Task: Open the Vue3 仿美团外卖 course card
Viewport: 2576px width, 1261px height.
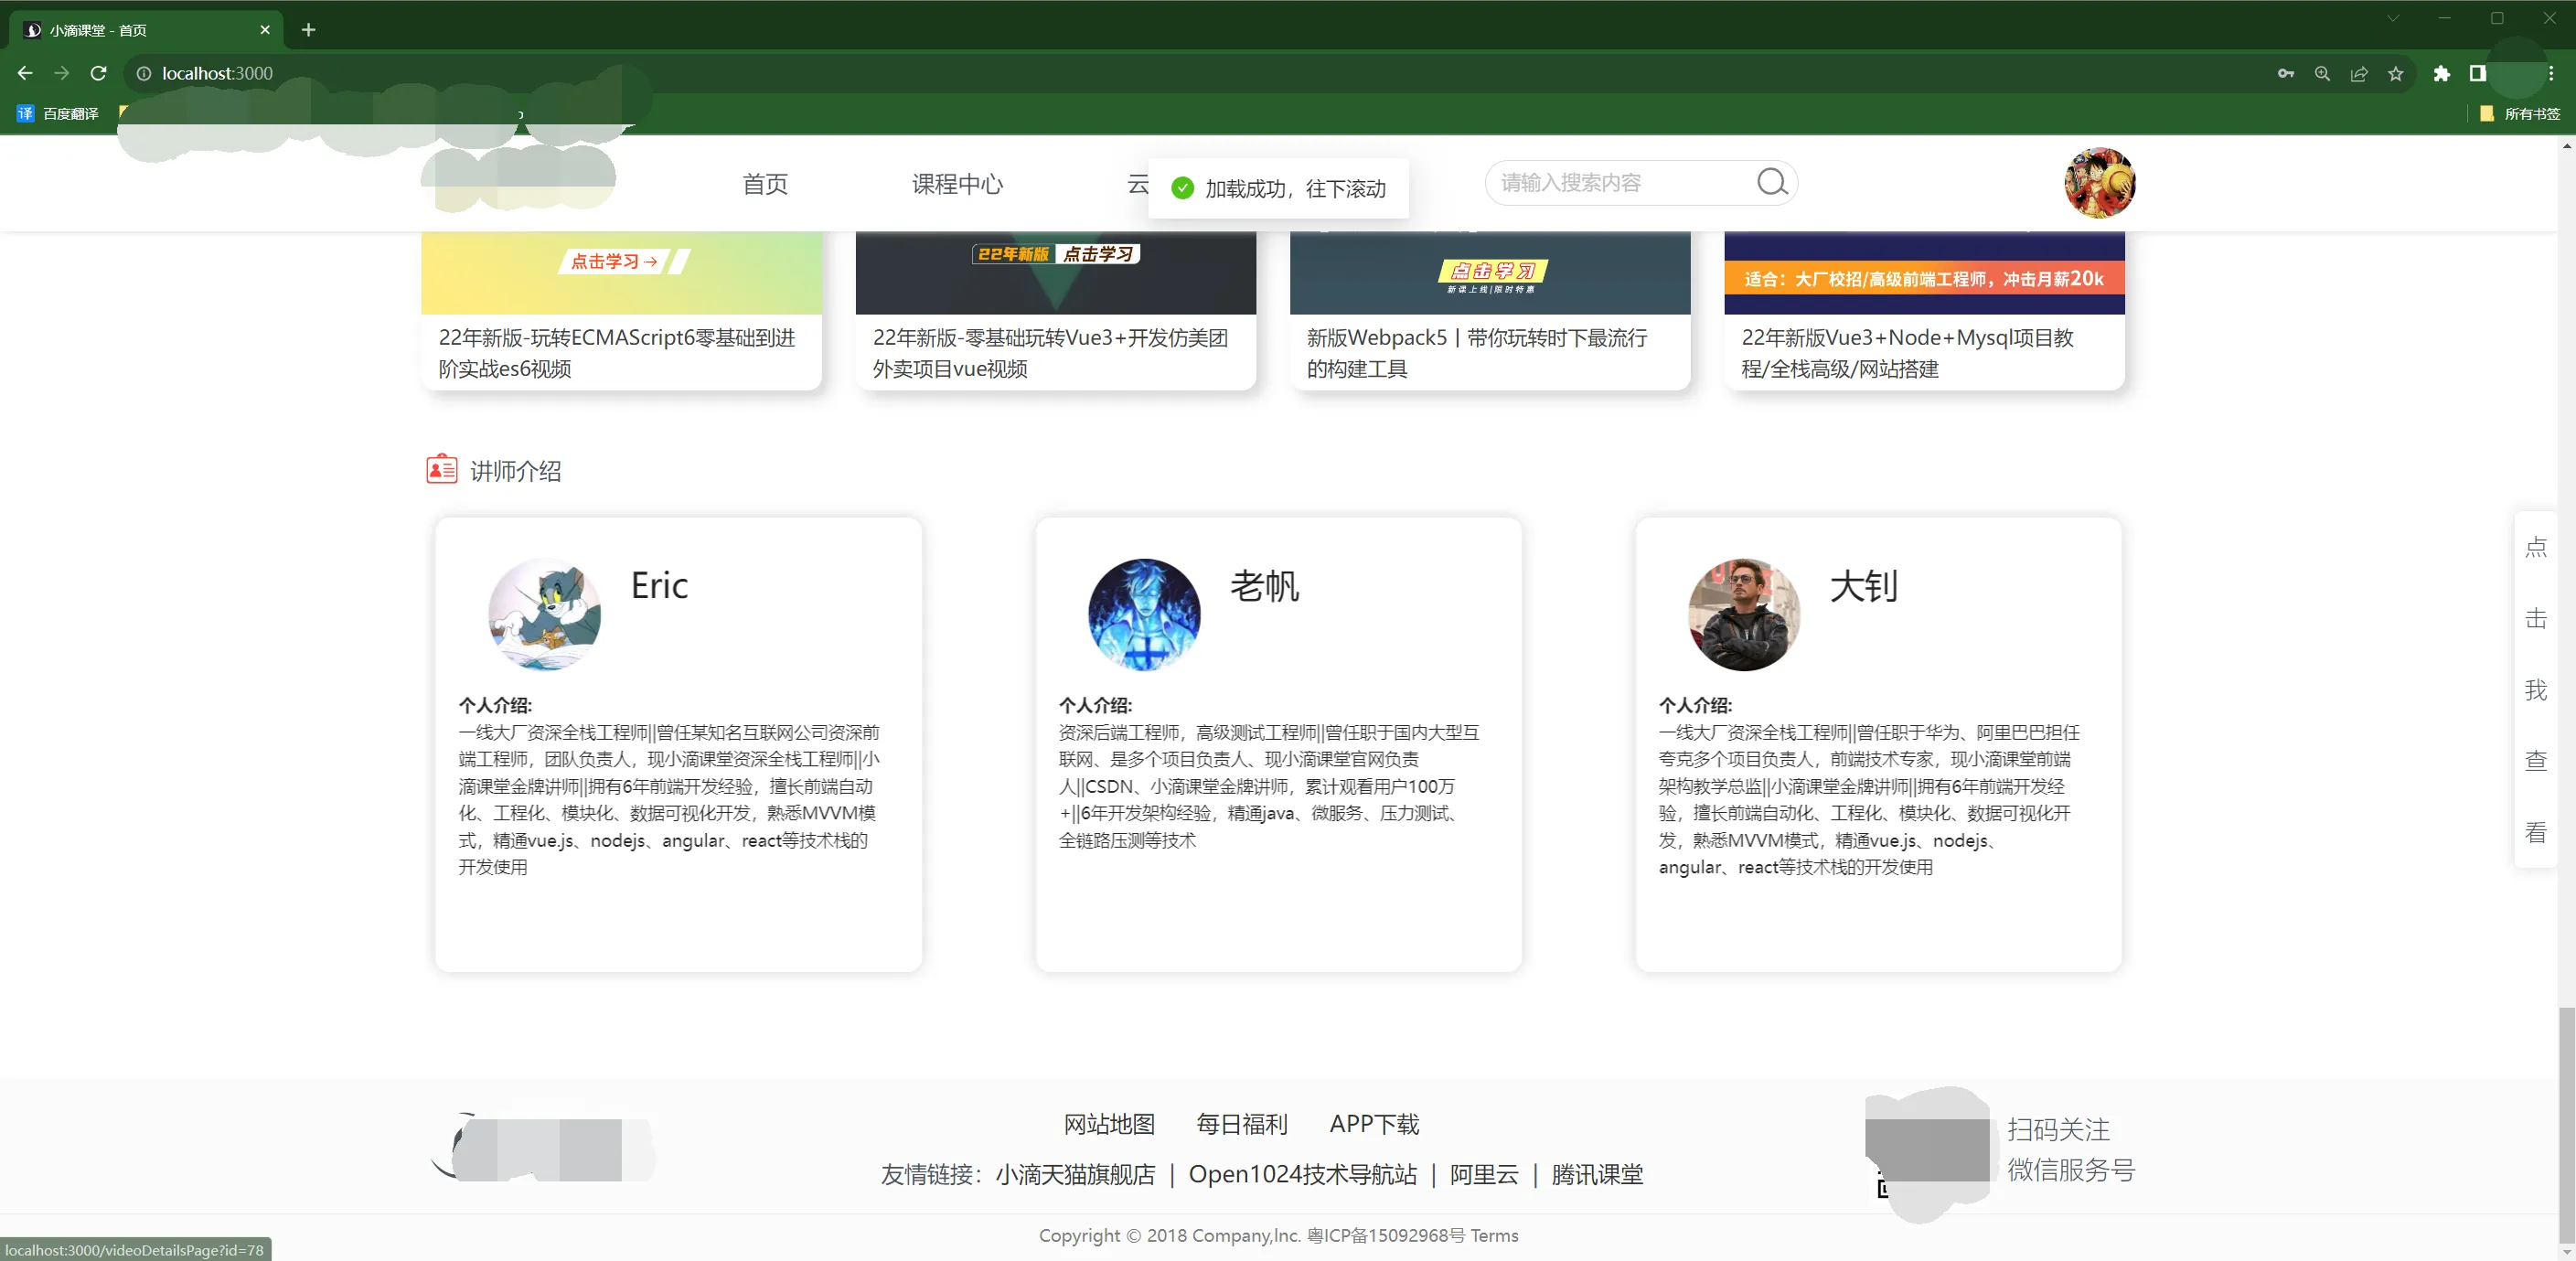Action: [x=1055, y=310]
